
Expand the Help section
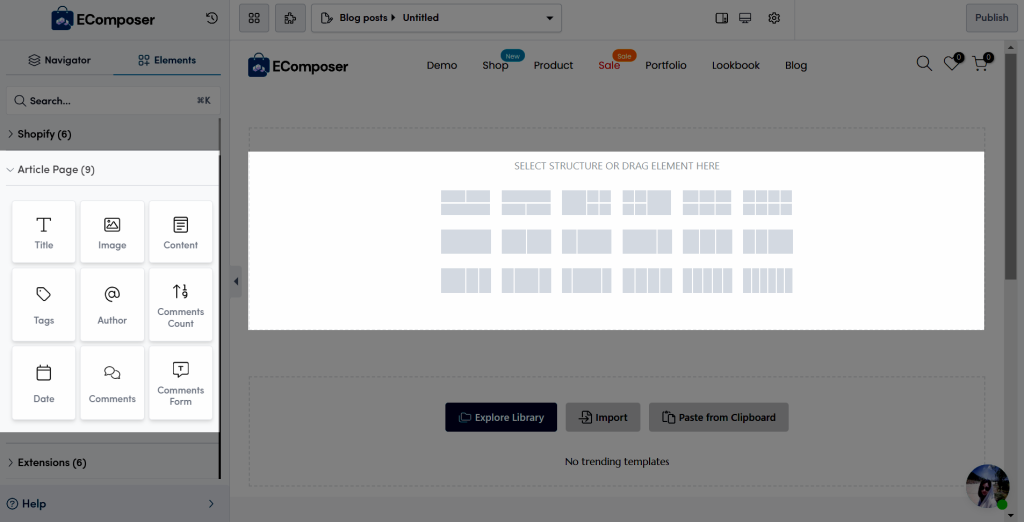pos(112,504)
